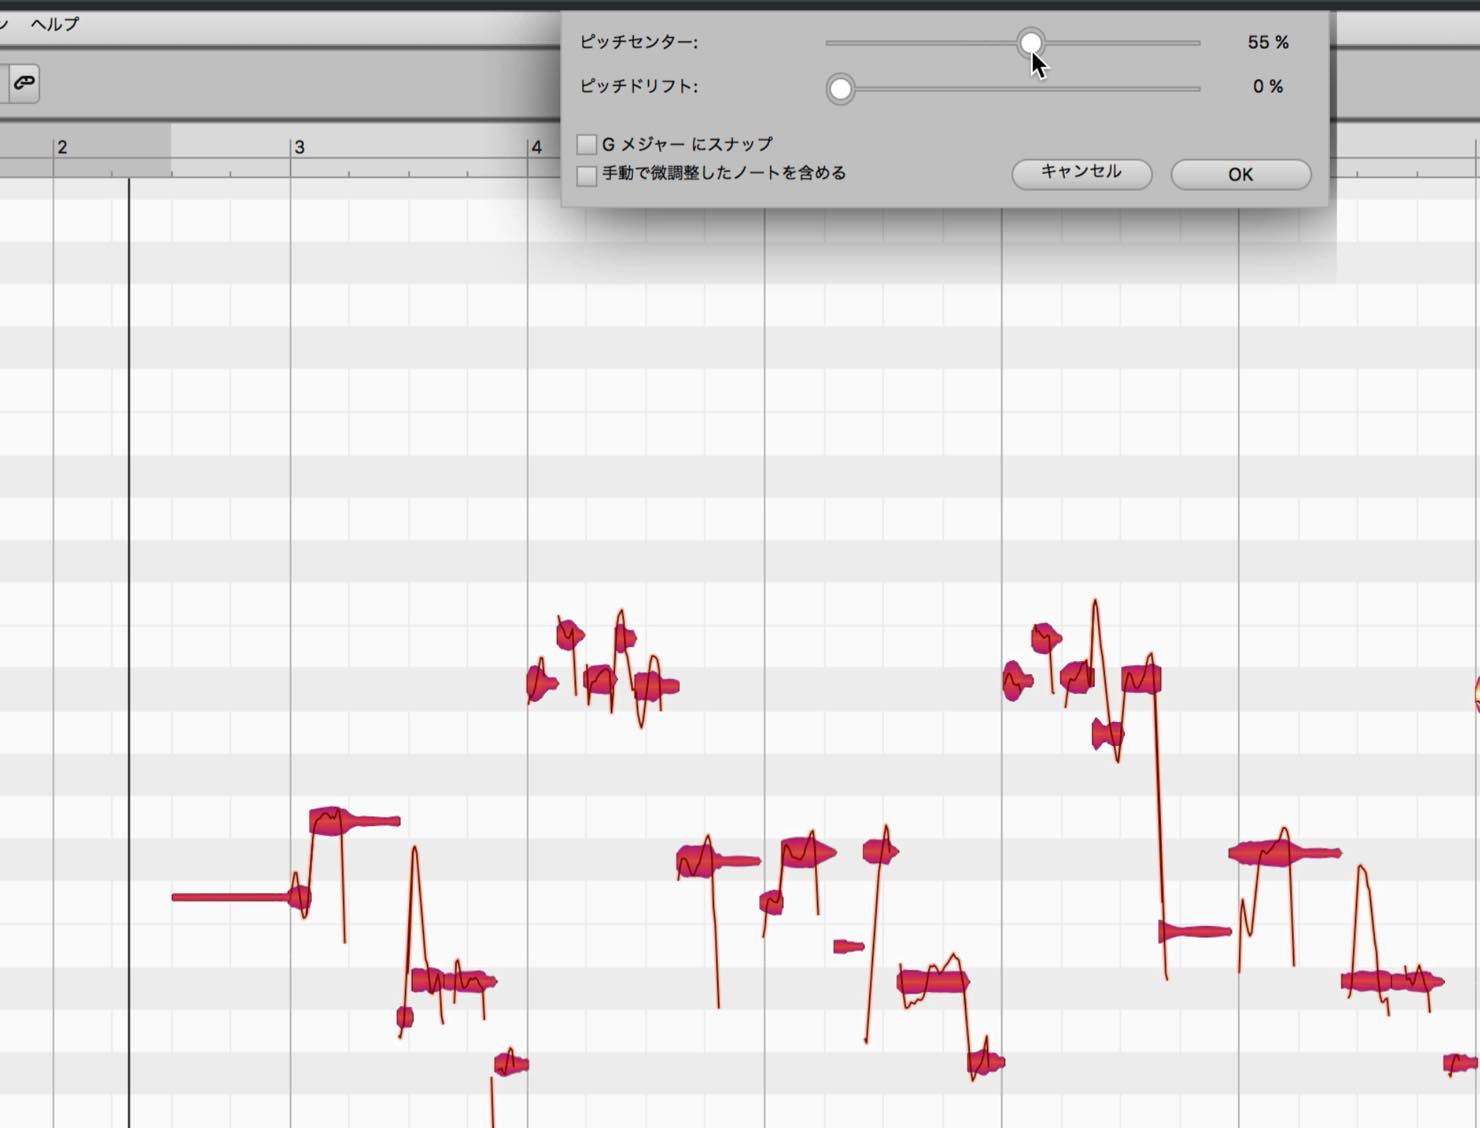The width and height of the screenshot is (1480, 1128).
Task: Enable G メジャー にスナップ checkbox
Action: (x=587, y=145)
